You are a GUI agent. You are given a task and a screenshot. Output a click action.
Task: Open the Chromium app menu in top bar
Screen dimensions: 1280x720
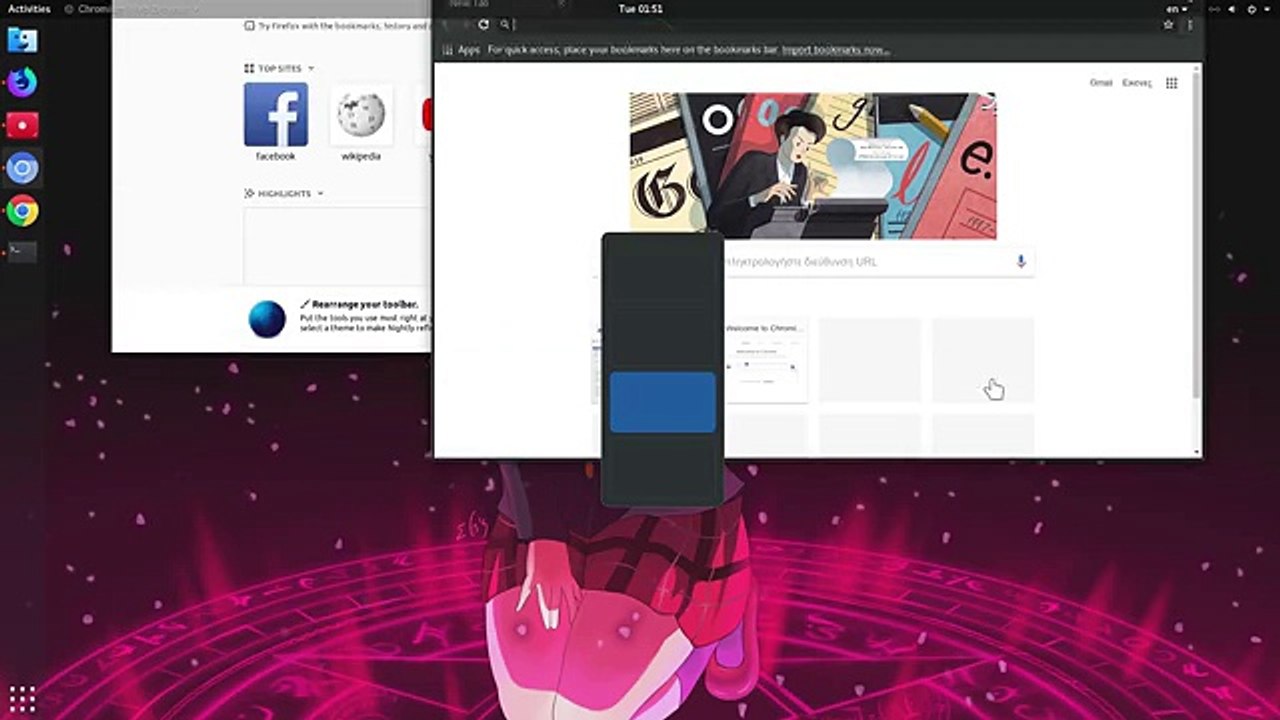[x=131, y=8]
